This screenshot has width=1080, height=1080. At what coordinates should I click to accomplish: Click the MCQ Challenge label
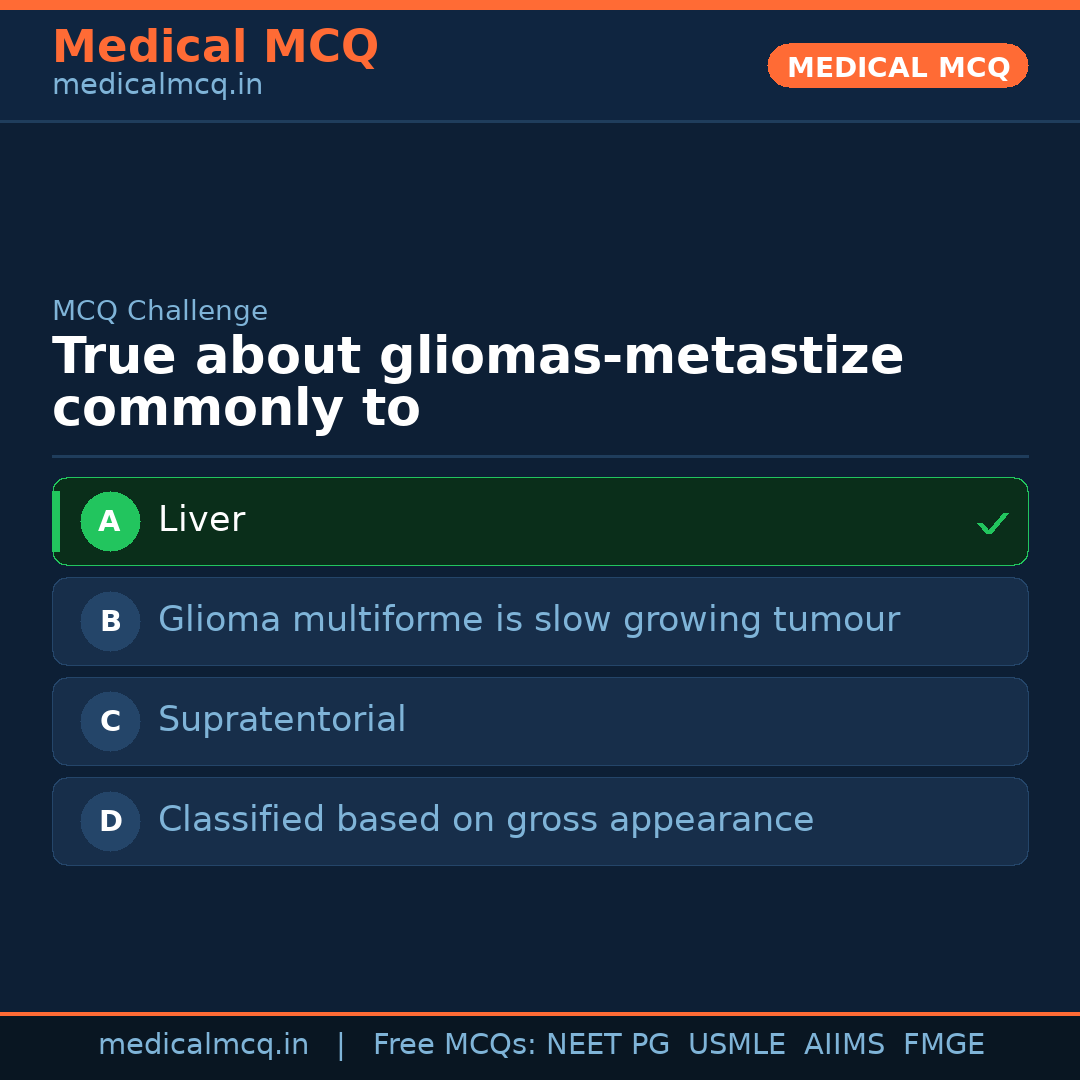[160, 311]
